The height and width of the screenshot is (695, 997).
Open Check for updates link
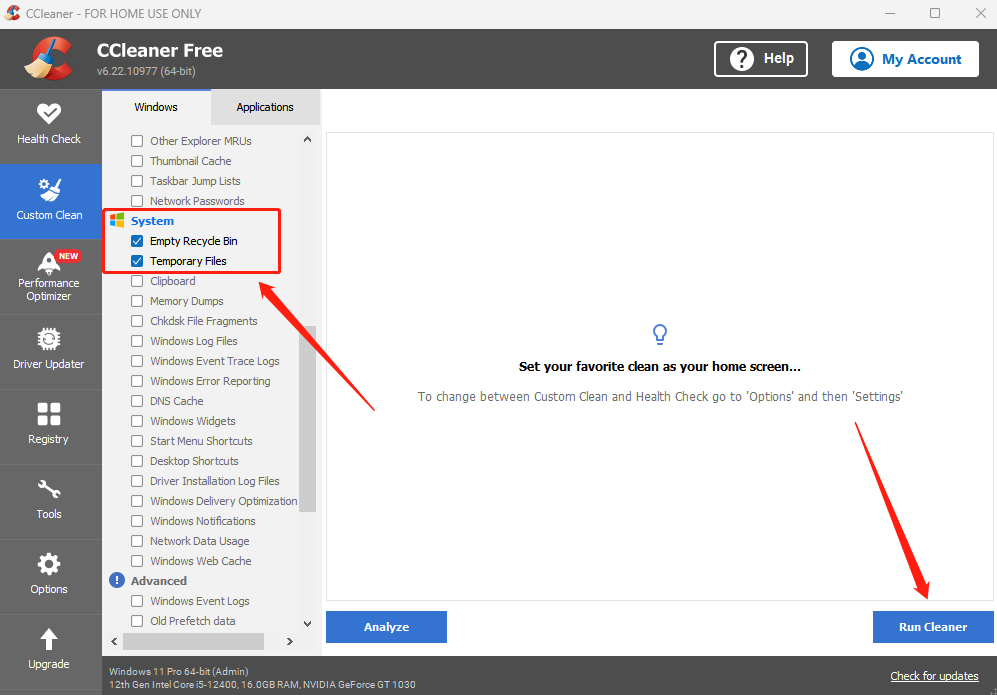point(934,676)
